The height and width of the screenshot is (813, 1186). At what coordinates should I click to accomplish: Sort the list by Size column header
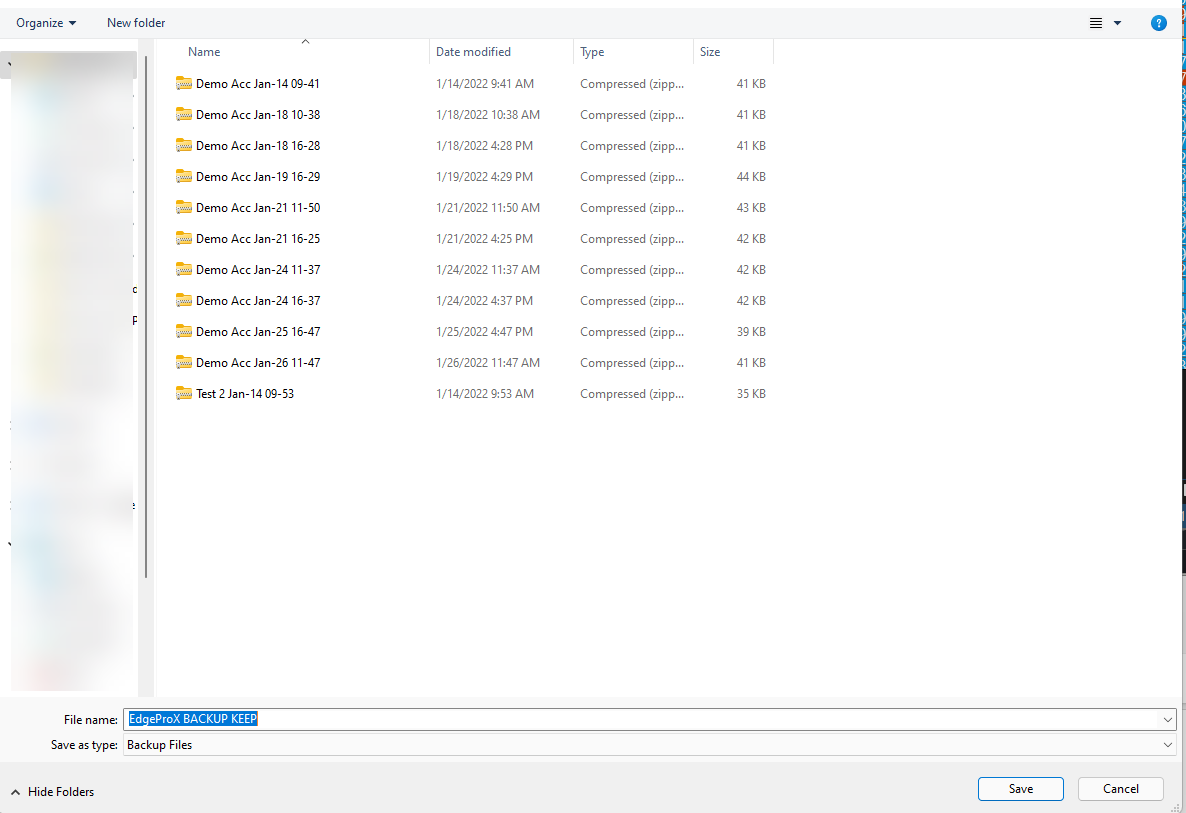pos(710,52)
